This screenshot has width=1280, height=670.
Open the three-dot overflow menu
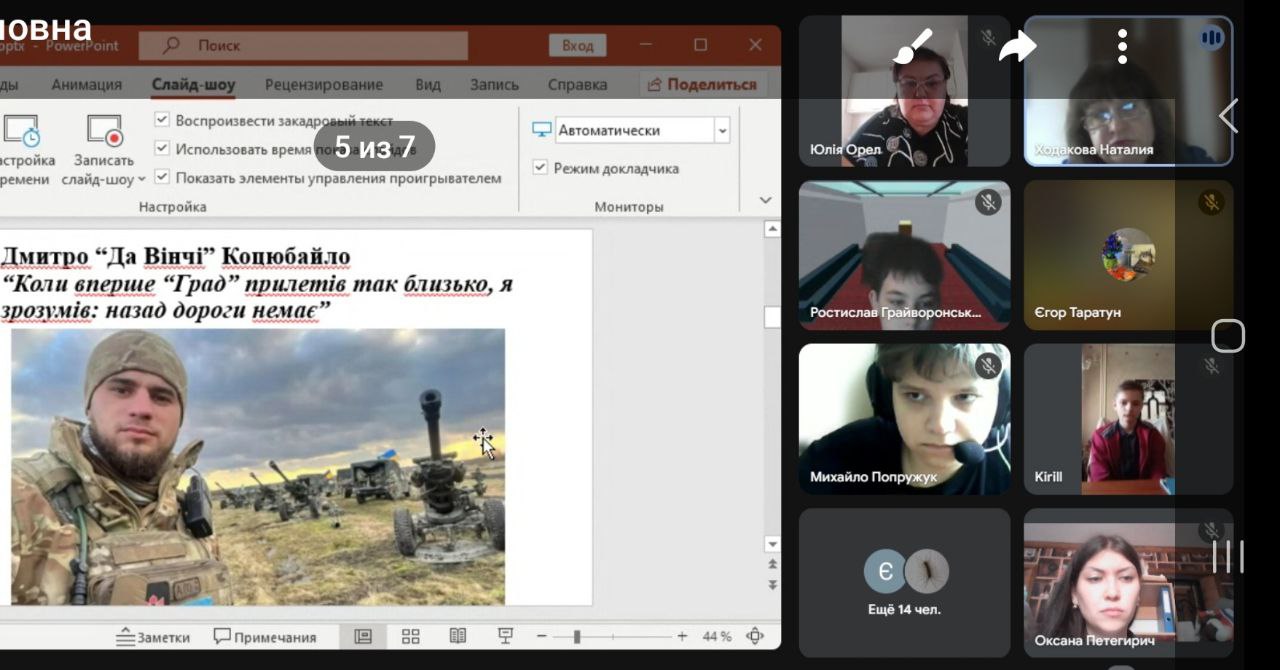[x=1122, y=46]
